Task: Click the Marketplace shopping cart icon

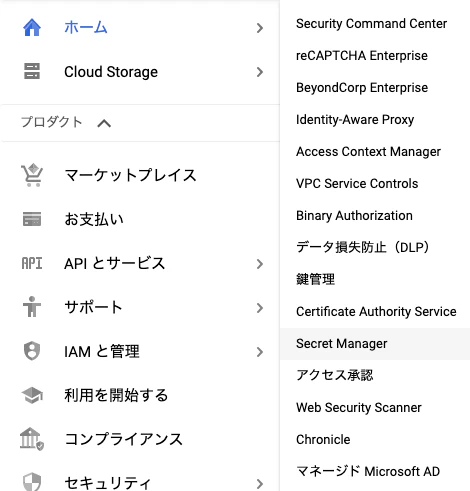Action: [x=32, y=175]
